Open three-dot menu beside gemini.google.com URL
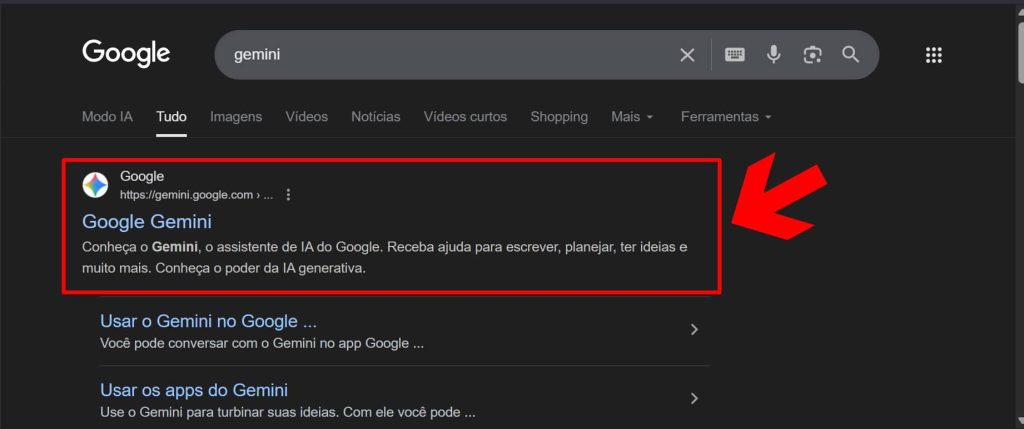The width and height of the screenshot is (1024, 429). pos(288,195)
